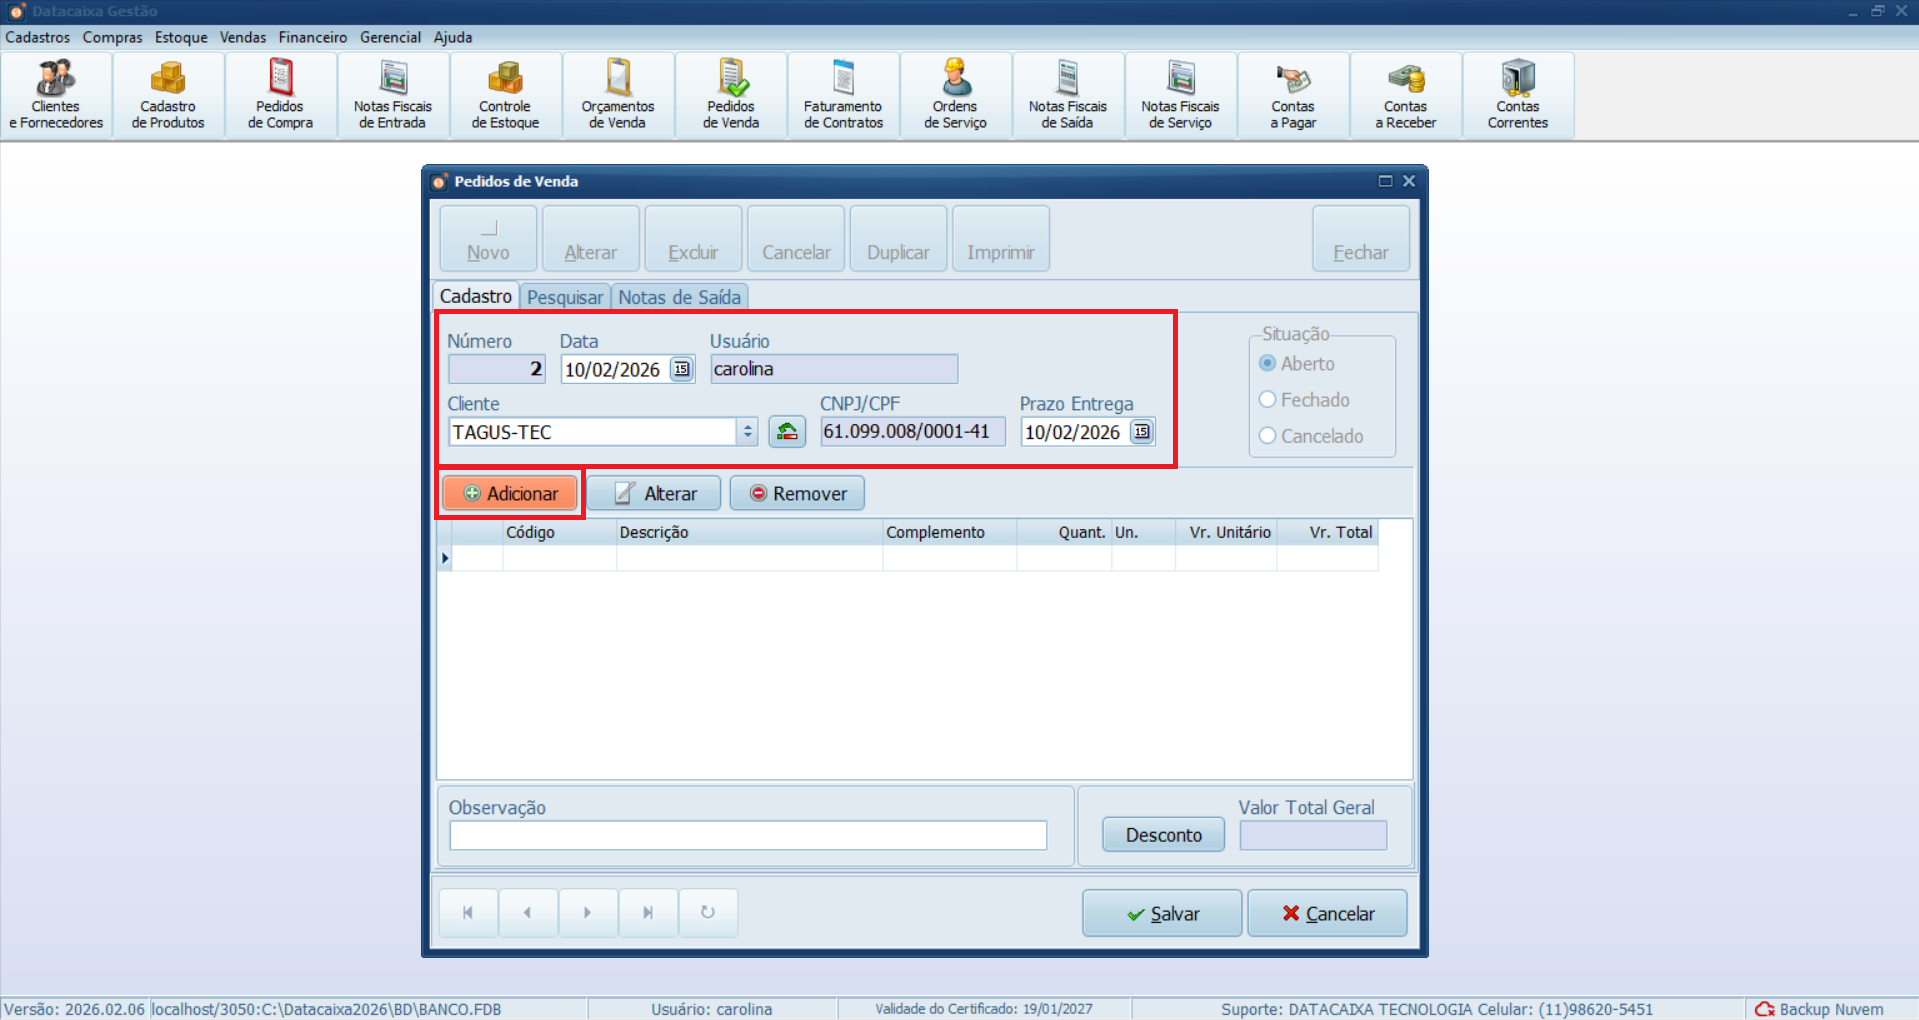Screen dimensions: 1919x1020
Task: Open Ordens de Serviço icon
Action: (x=955, y=96)
